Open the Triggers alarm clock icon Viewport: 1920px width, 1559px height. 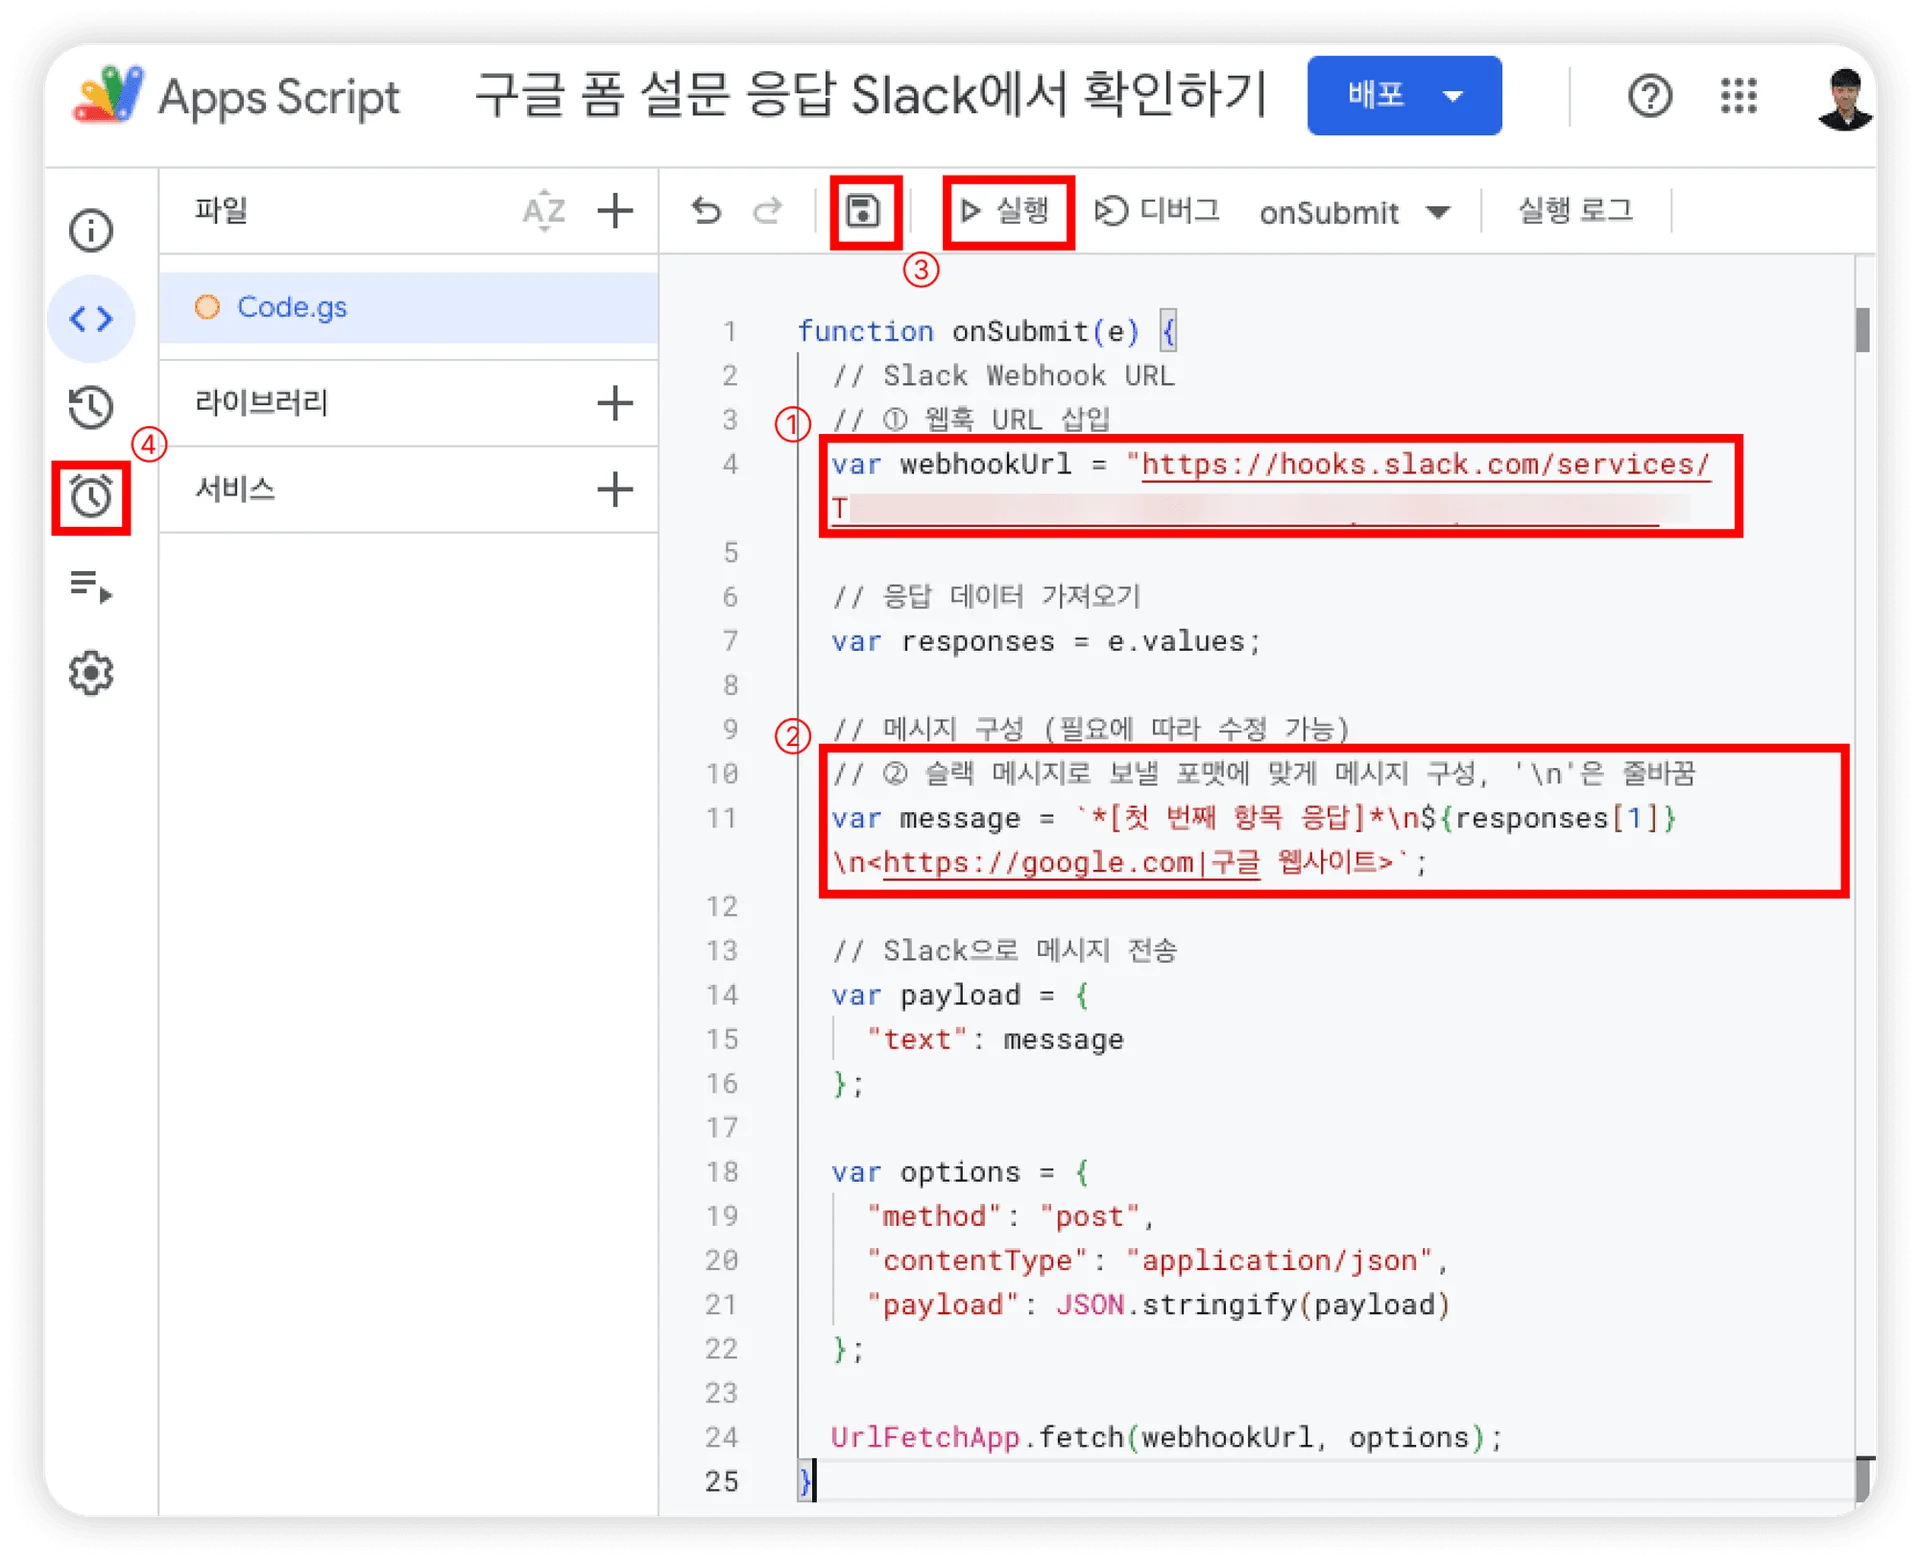(91, 497)
